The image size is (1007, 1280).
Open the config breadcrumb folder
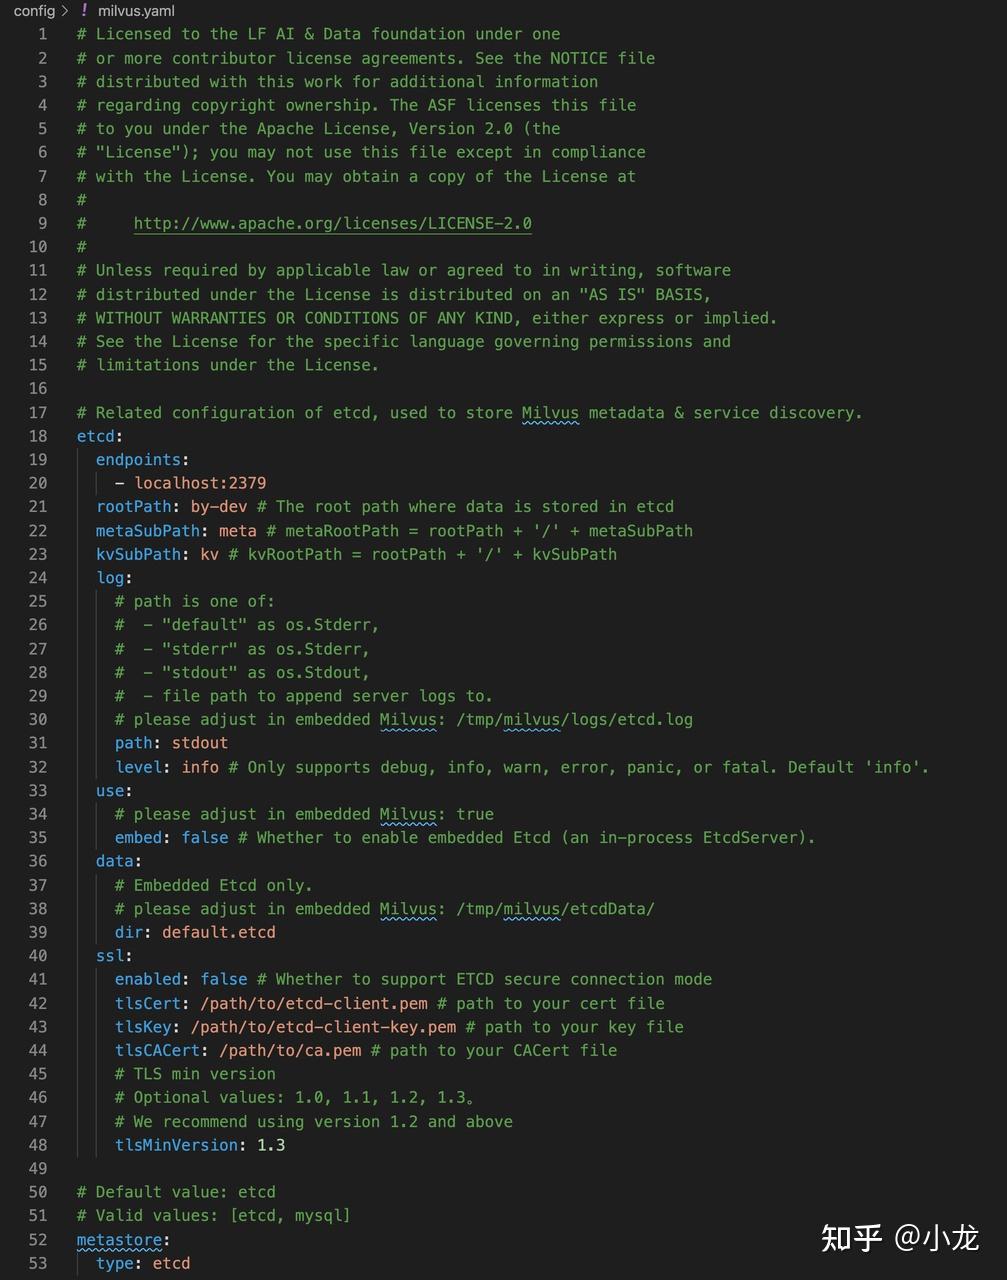coord(34,11)
